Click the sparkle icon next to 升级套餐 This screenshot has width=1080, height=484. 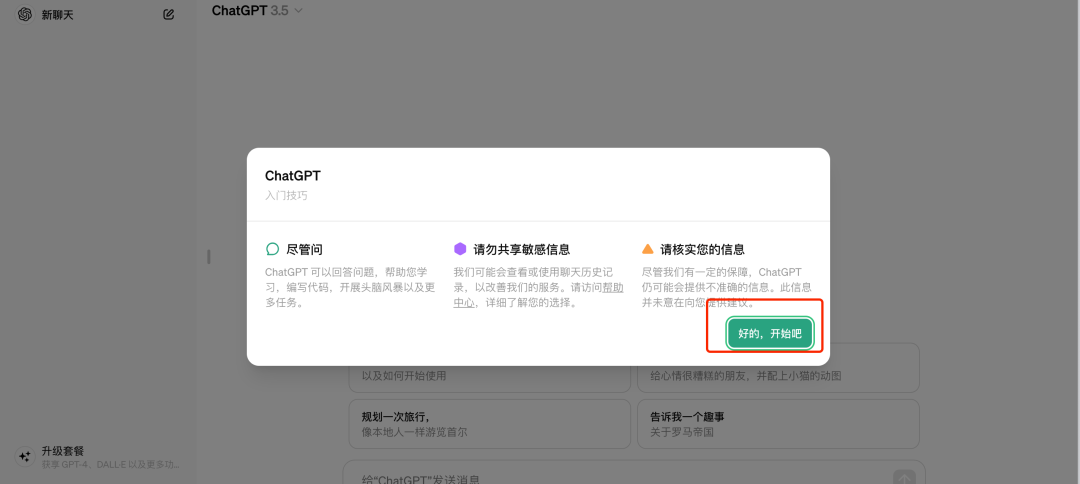[x=25, y=456]
